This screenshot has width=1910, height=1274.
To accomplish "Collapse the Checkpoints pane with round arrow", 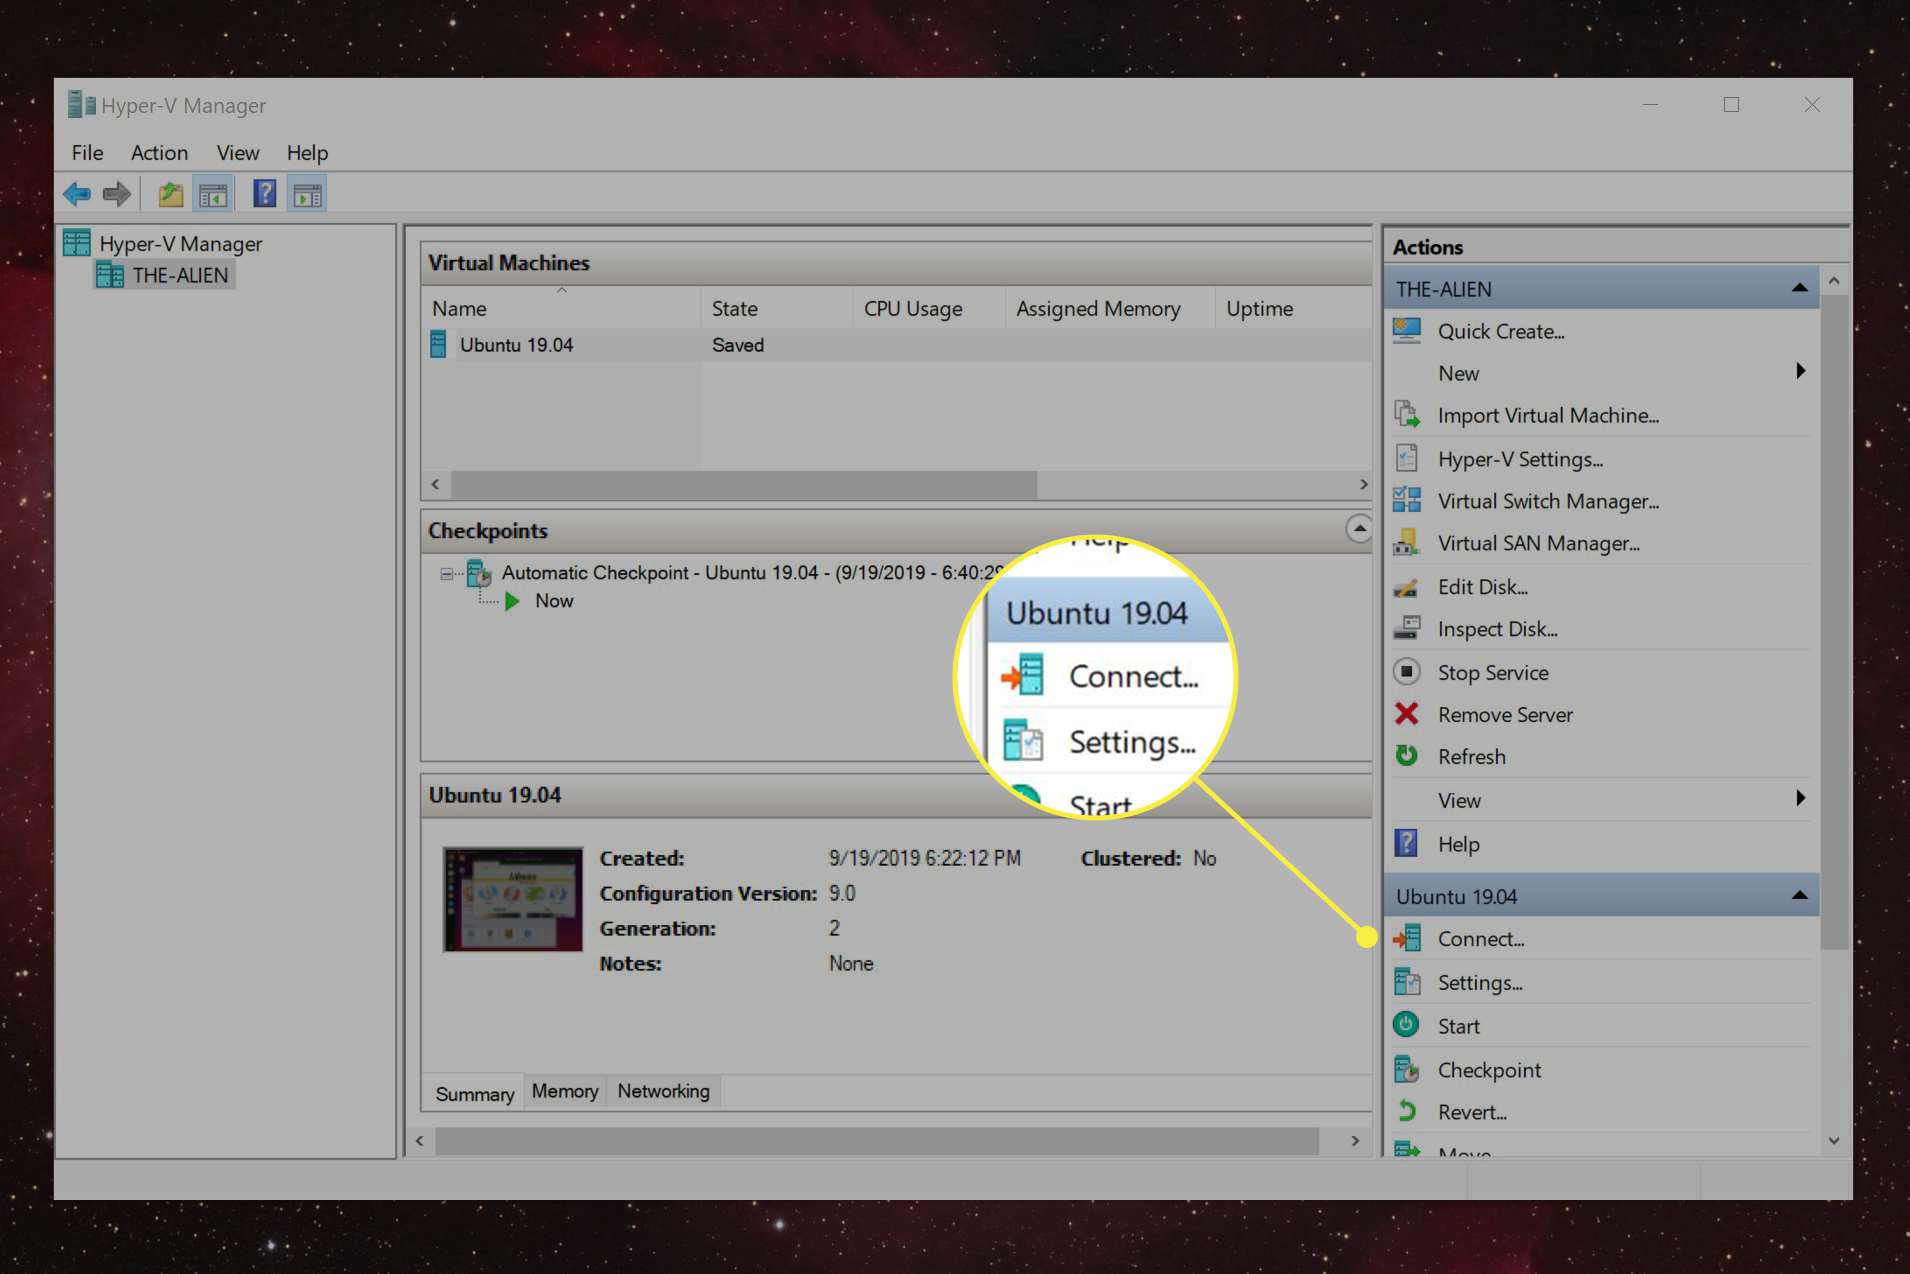I will point(1358,528).
